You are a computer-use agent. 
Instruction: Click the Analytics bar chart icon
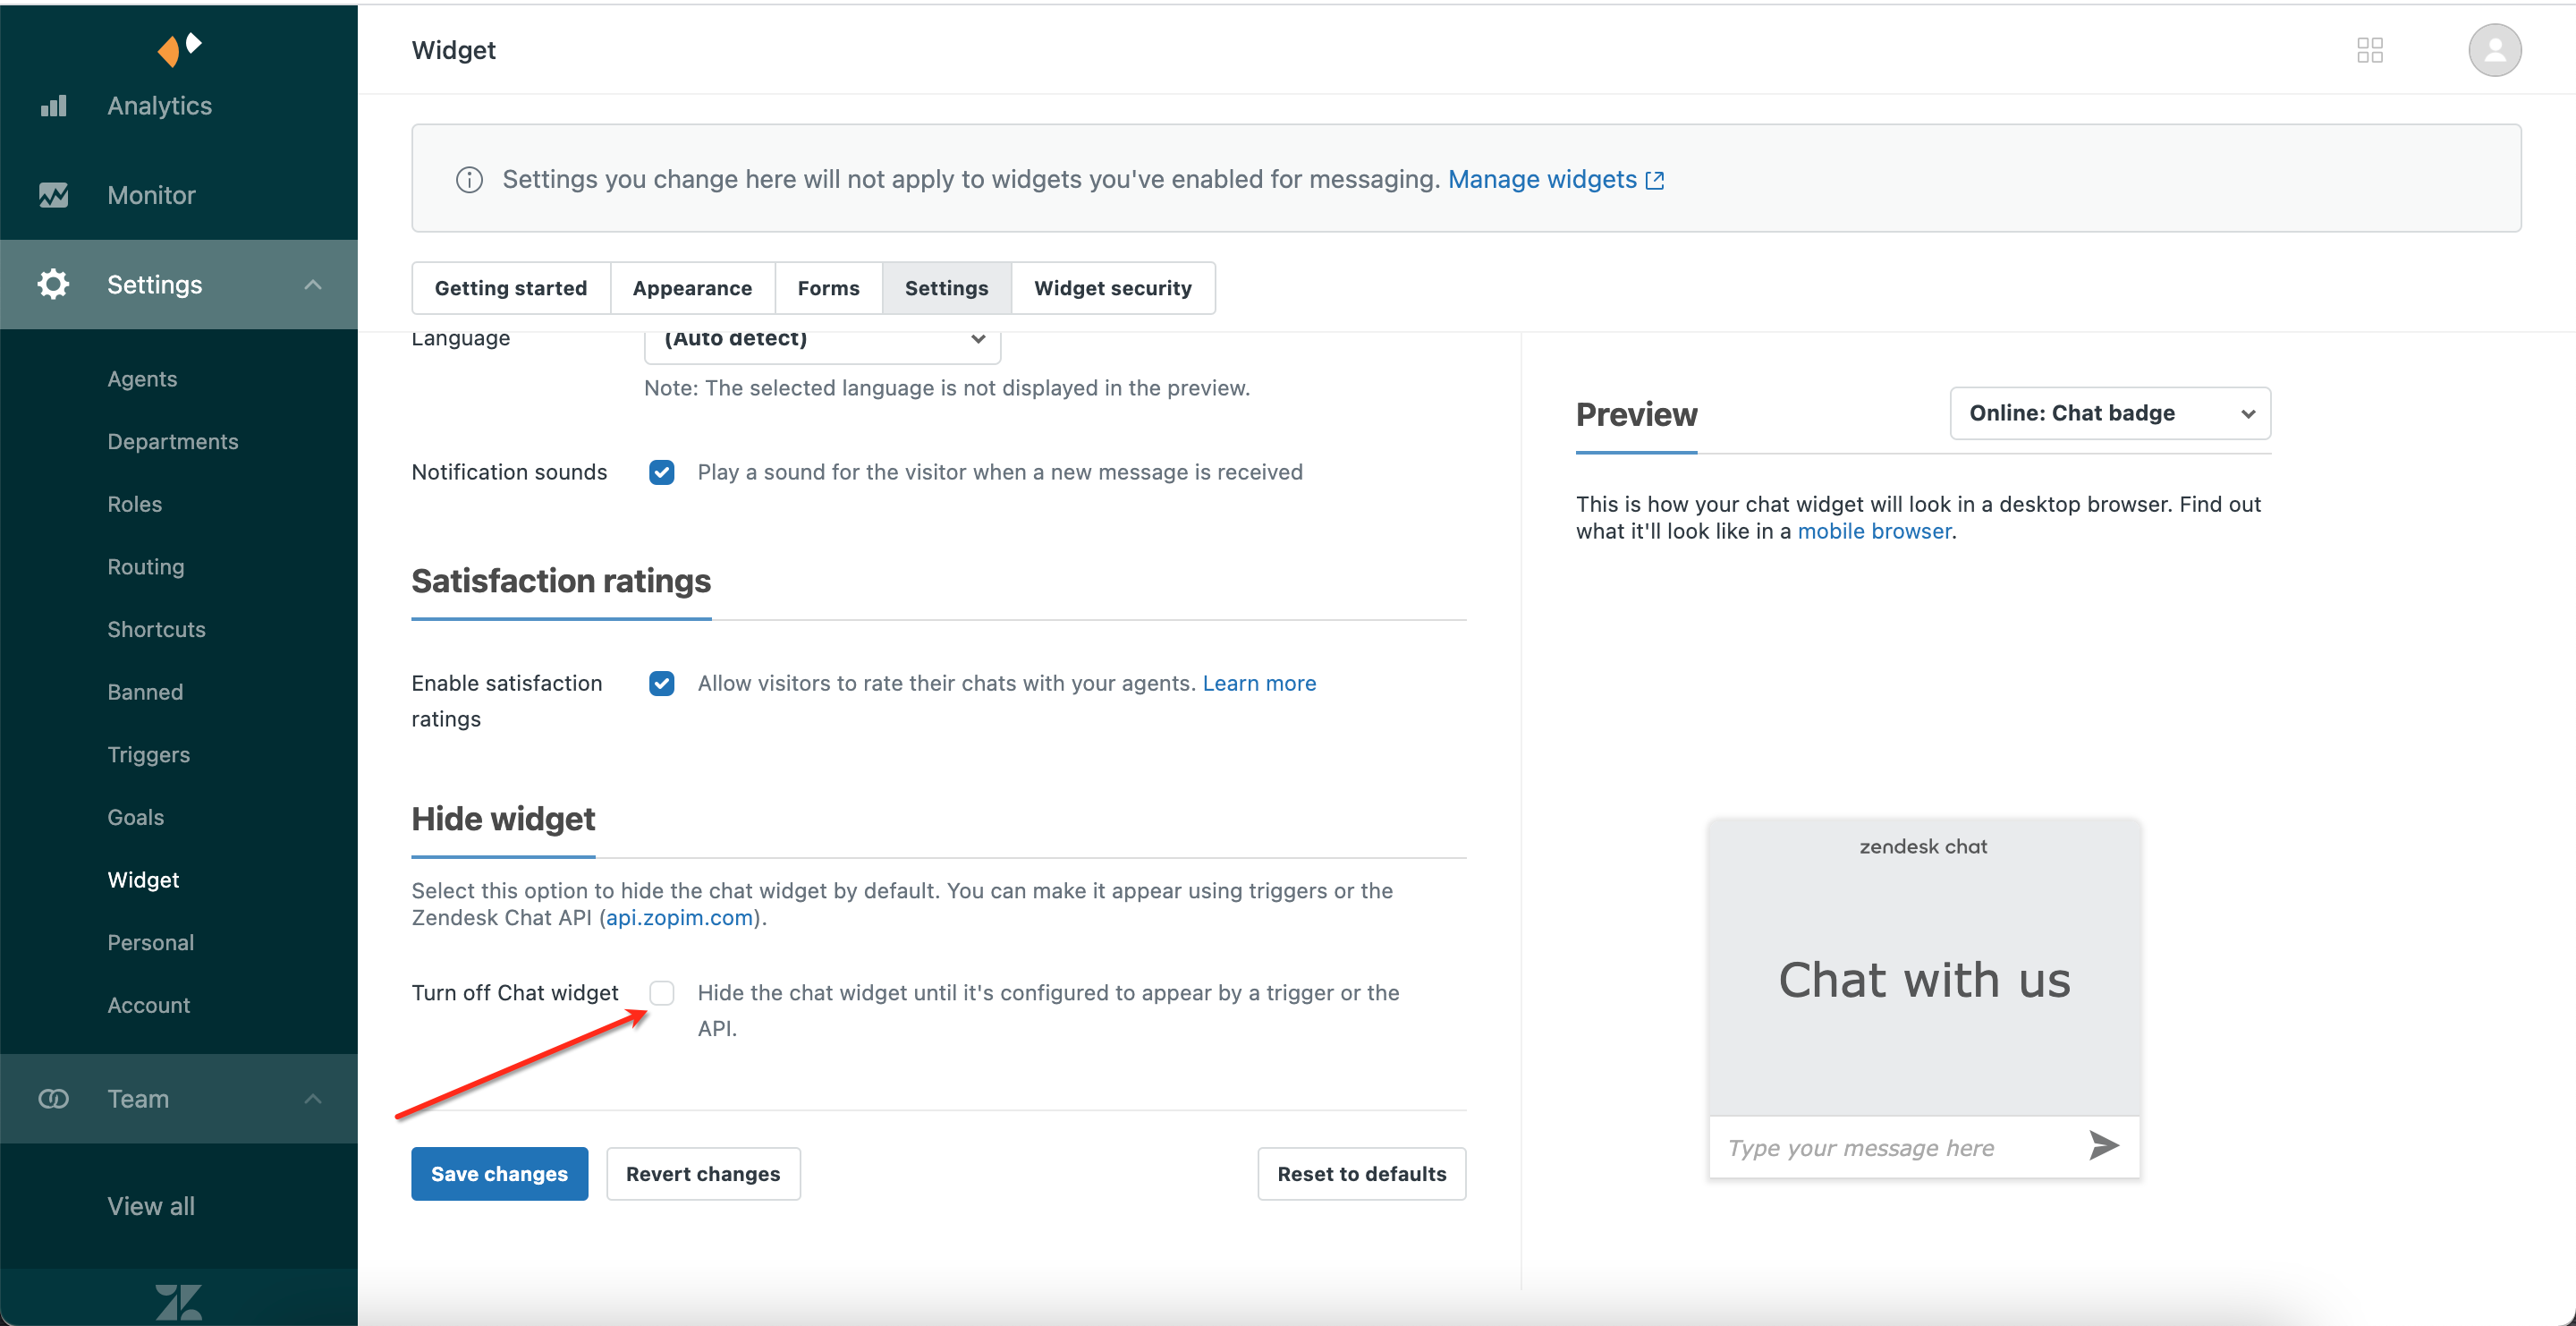coord(54,106)
